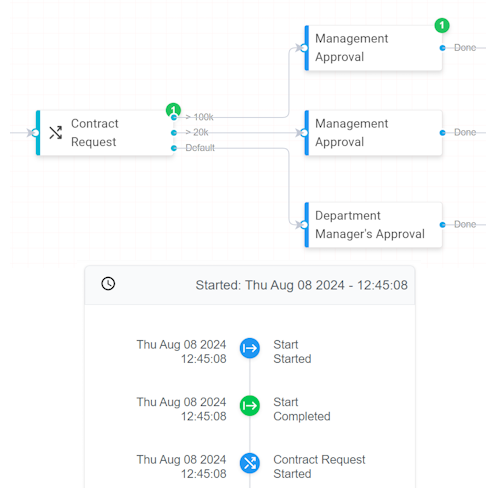The height and width of the screenshot is (488, 488).
Task: Select the Default output port
Action: tap(174, 148)
